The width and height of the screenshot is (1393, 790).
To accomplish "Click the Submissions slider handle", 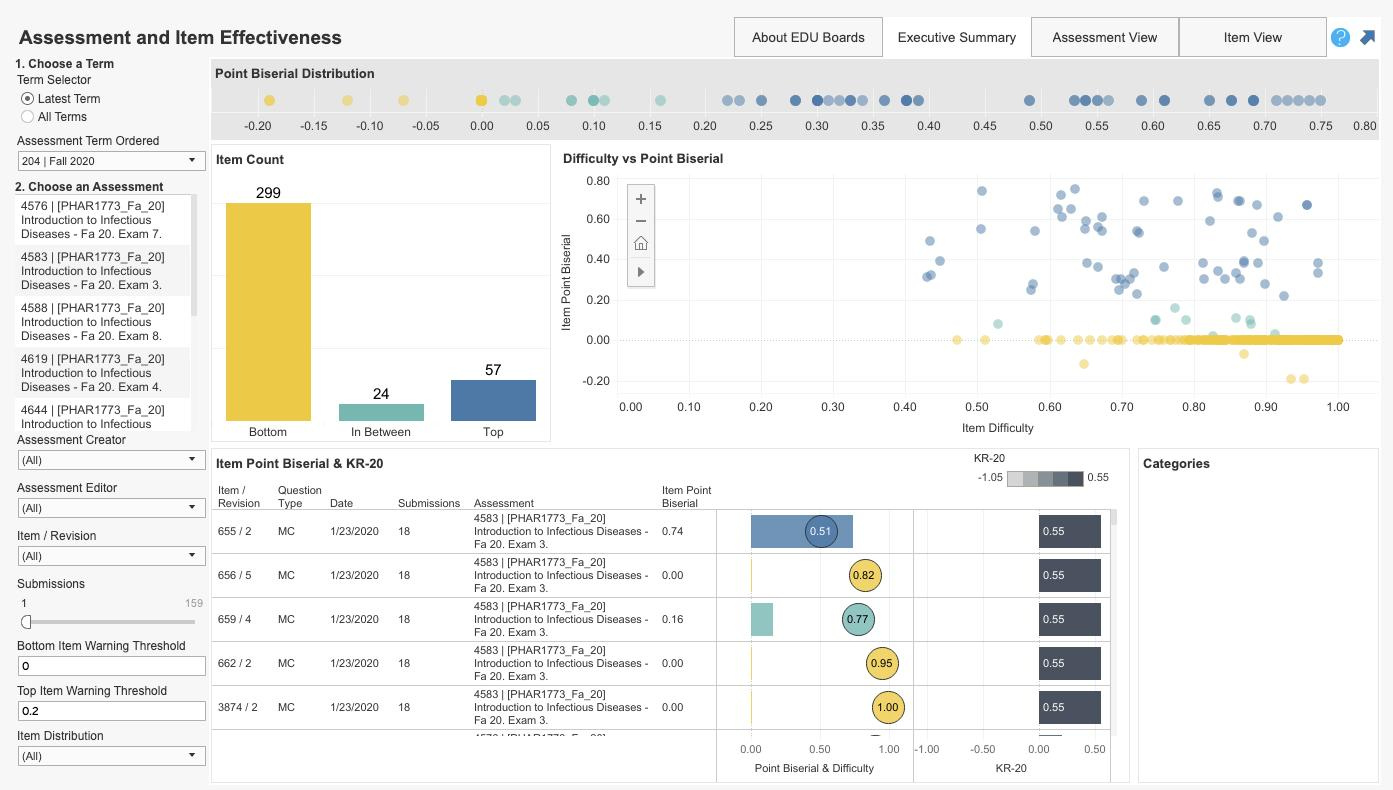I will (27, 621).
